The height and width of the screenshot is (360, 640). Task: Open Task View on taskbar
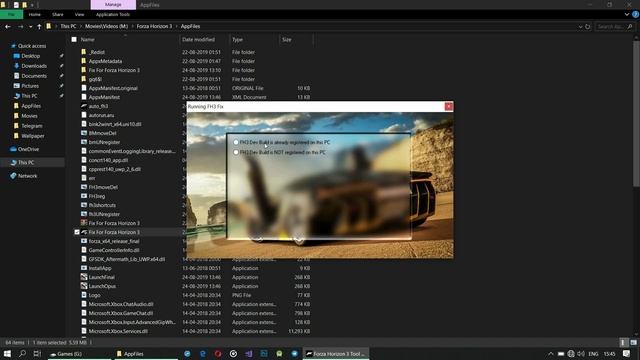(37, 353)
